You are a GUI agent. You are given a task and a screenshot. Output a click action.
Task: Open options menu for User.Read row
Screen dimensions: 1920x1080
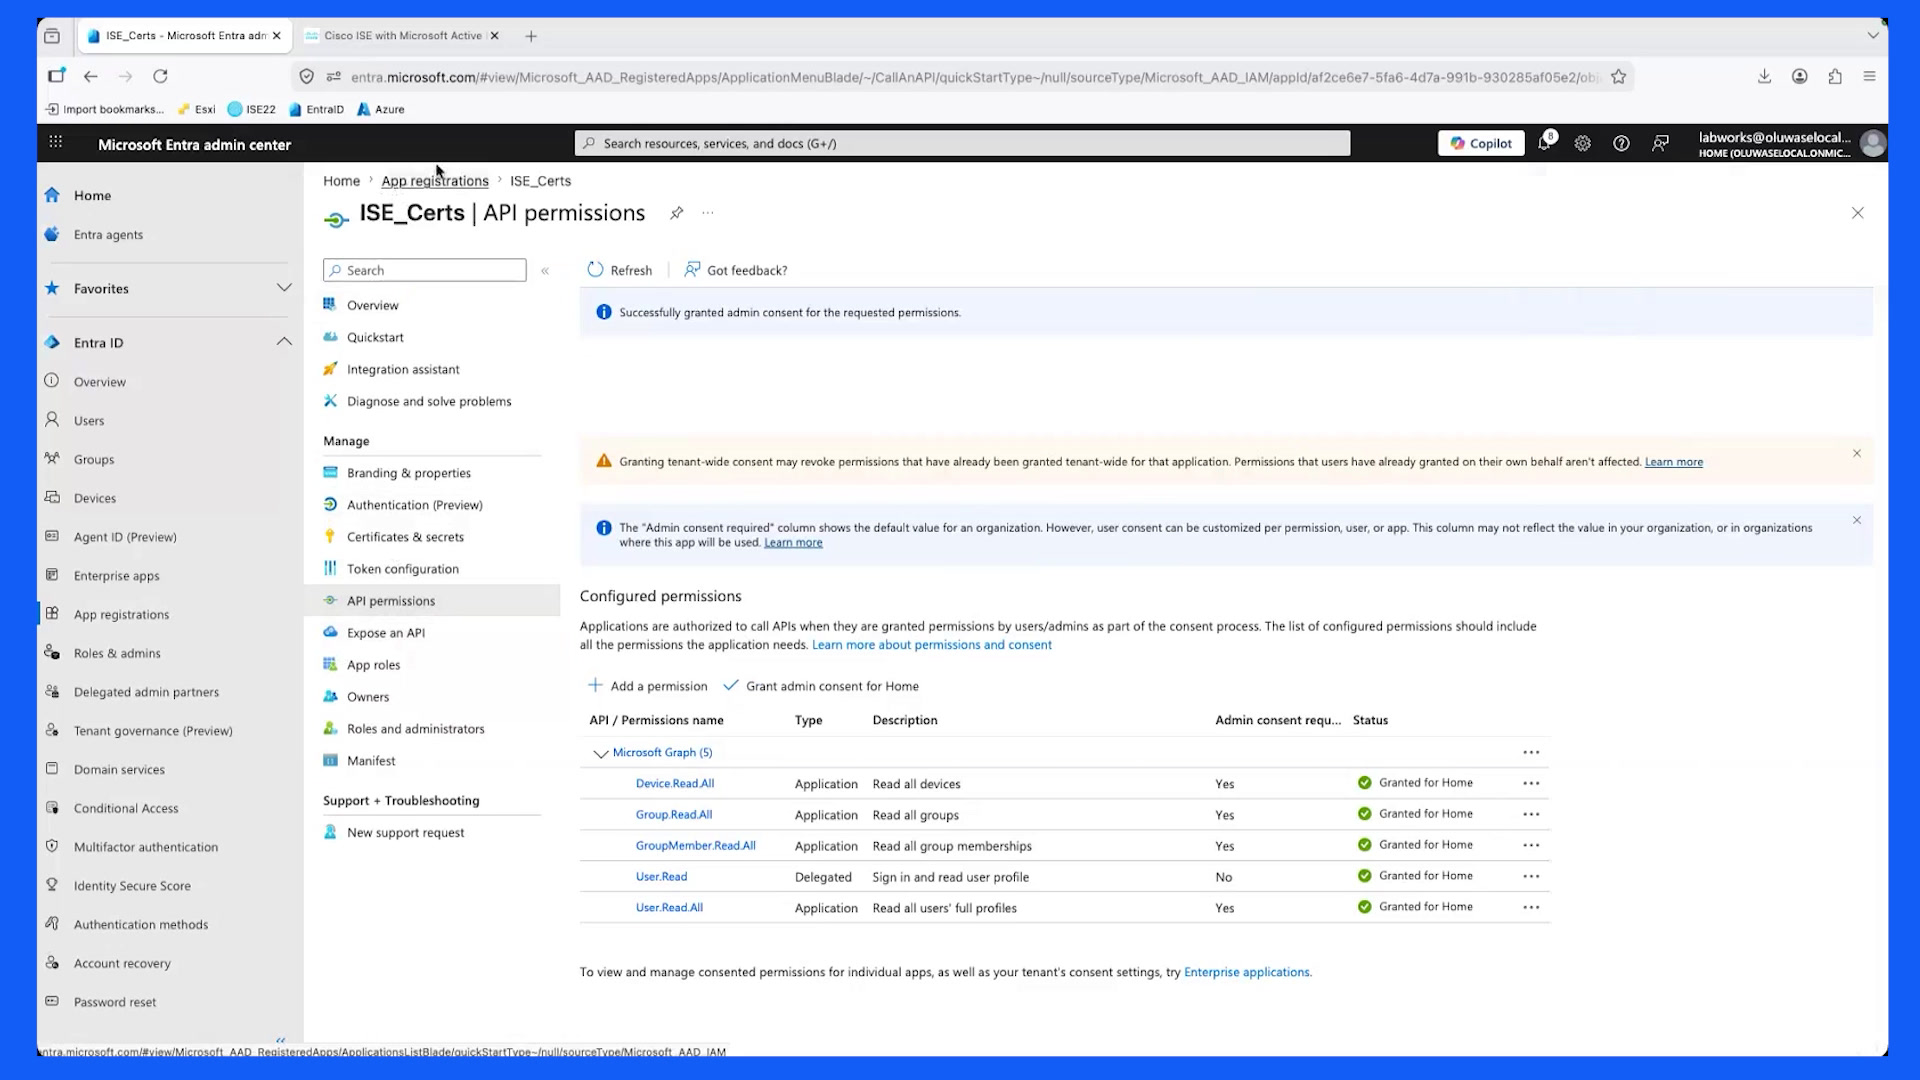tap(1531, 877)
